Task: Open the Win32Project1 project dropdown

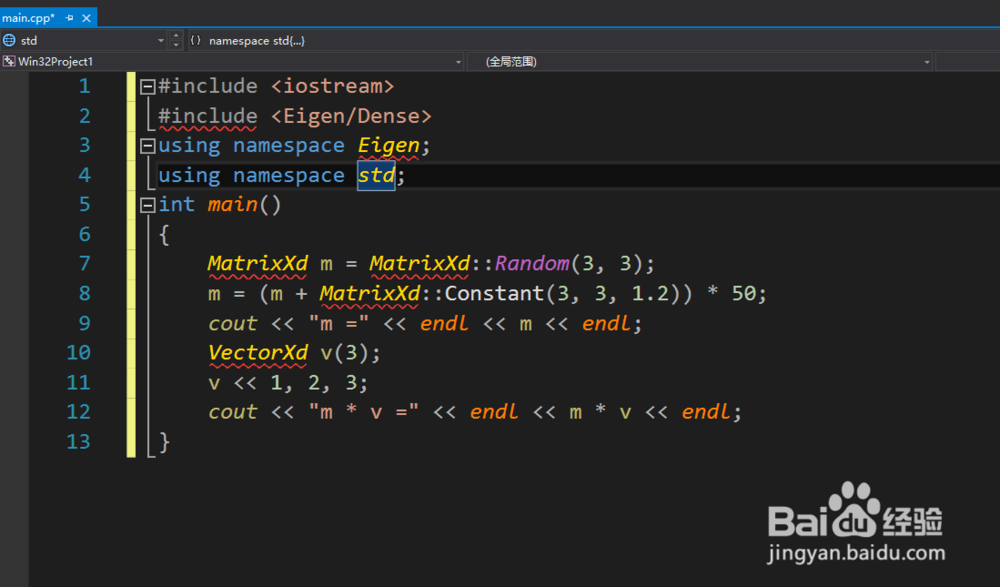Action: pos(459,62)
